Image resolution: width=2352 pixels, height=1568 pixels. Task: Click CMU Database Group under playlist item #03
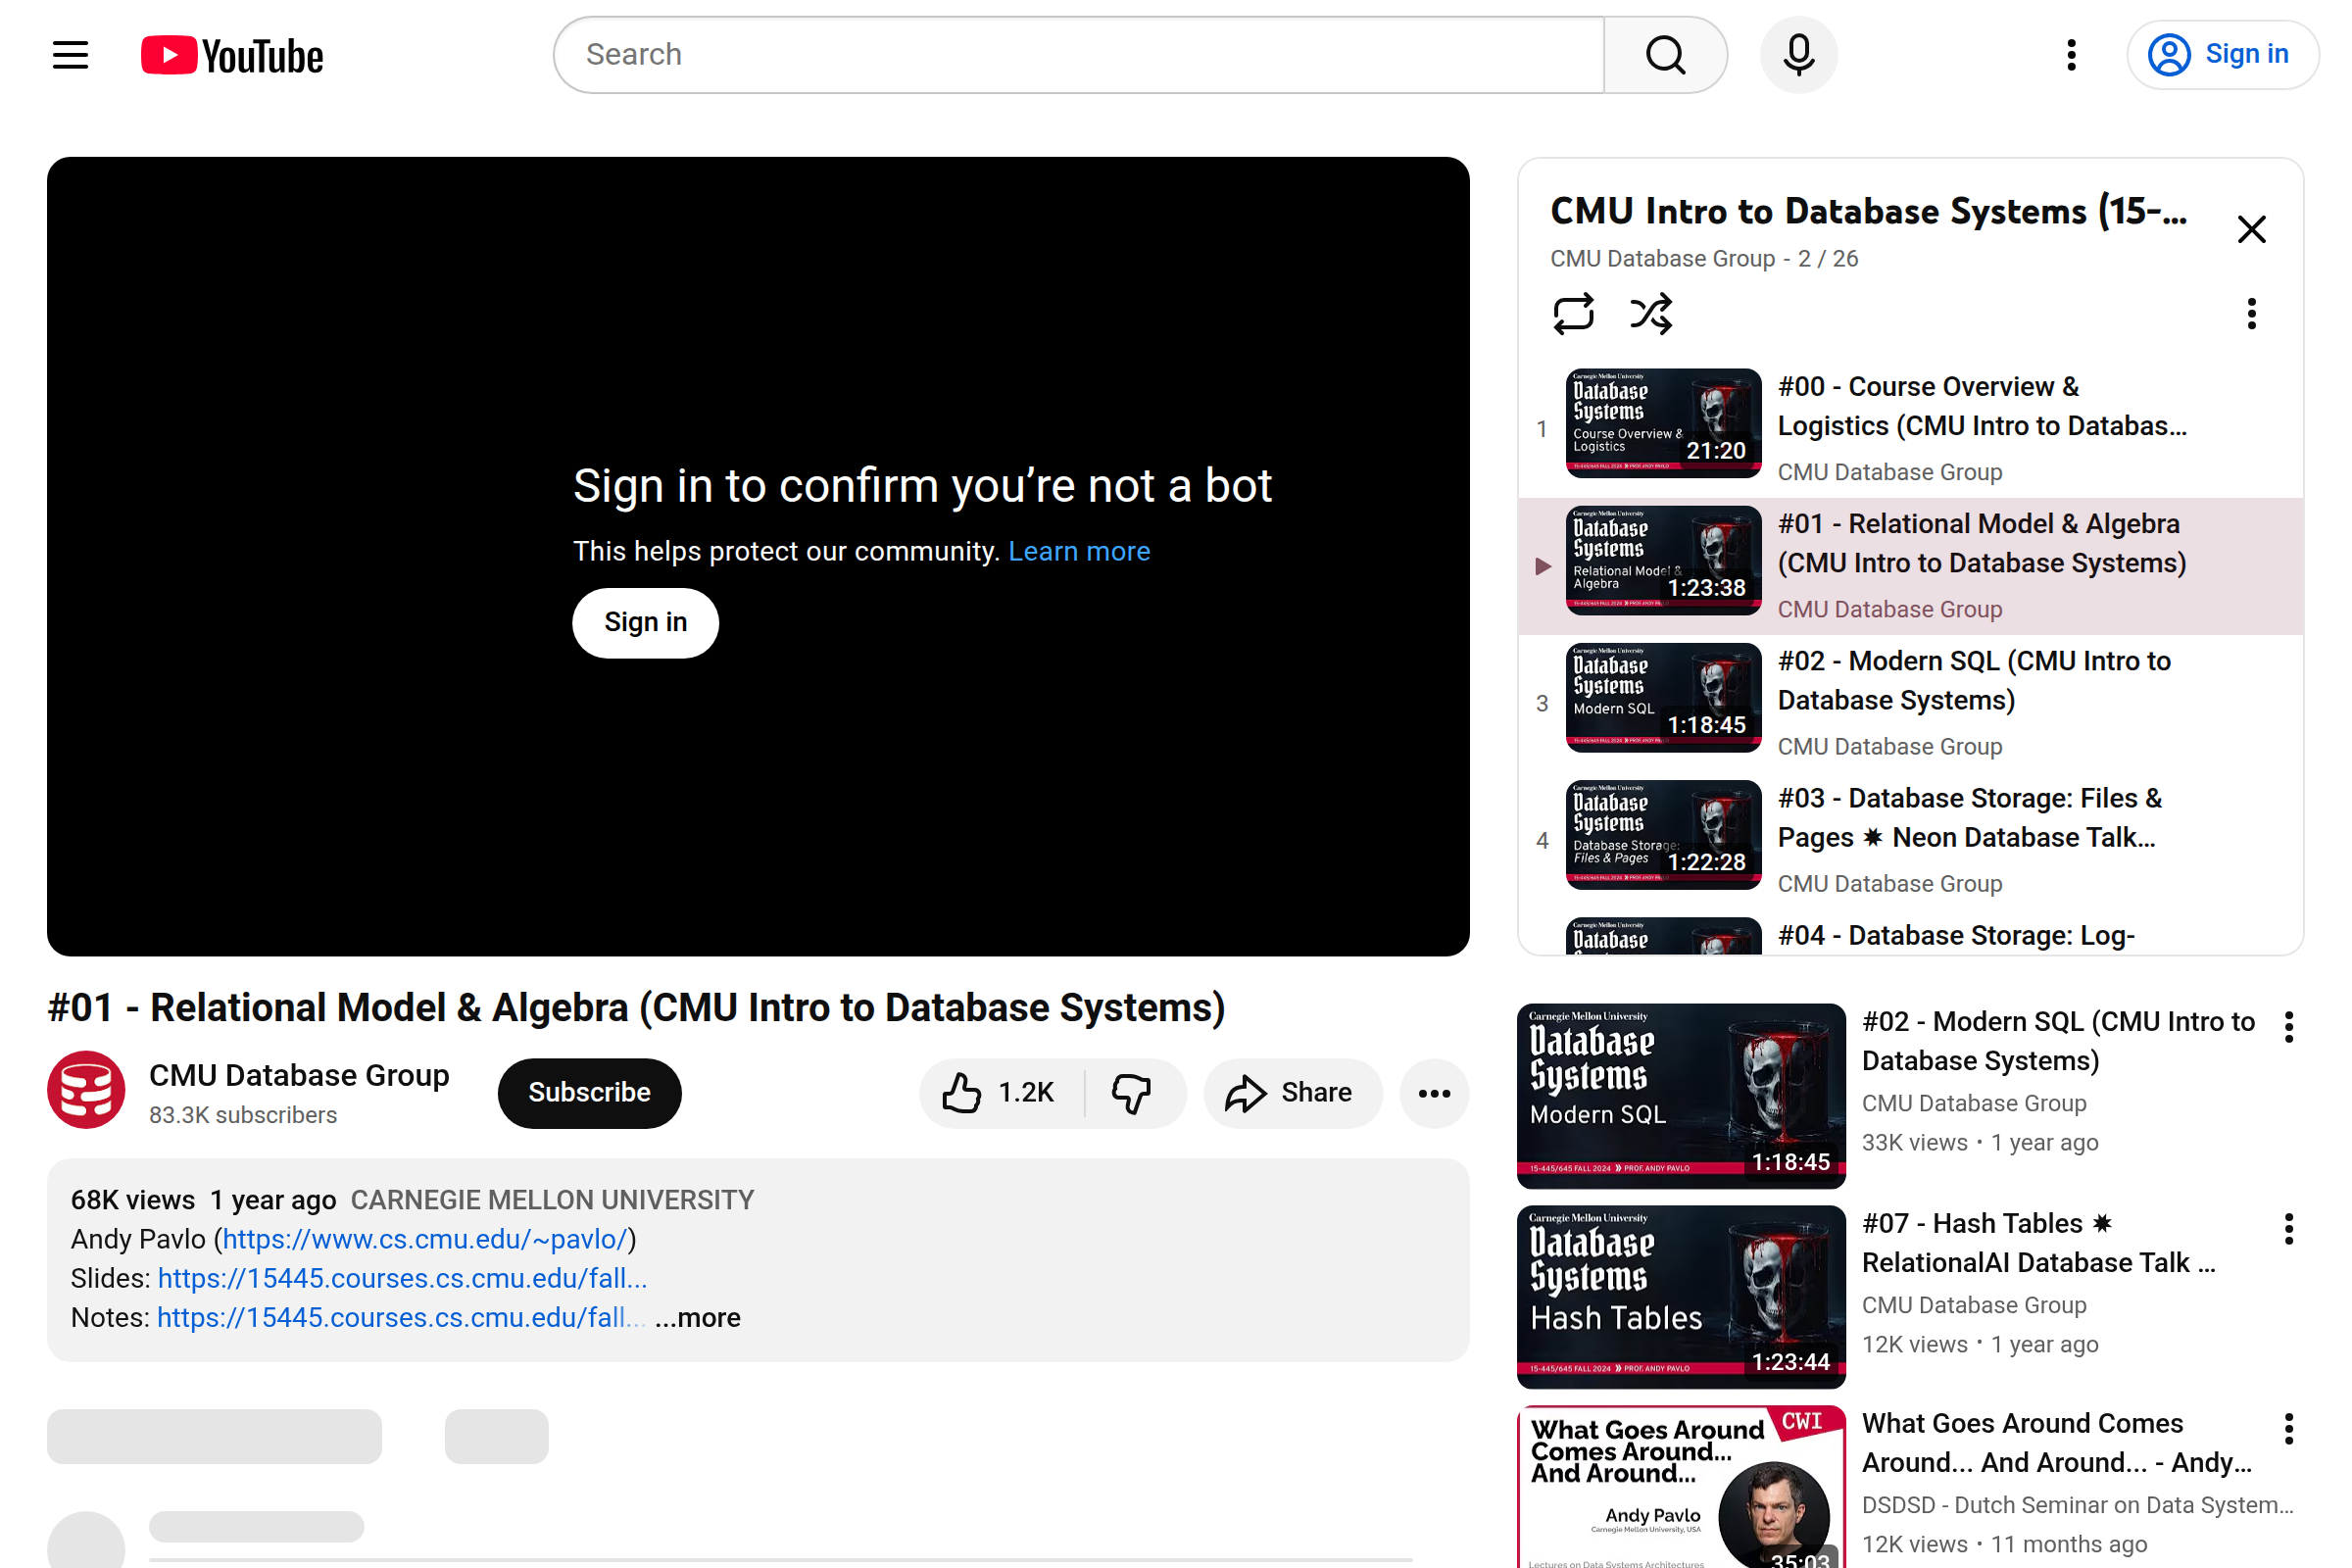[x=1889, y=884]
